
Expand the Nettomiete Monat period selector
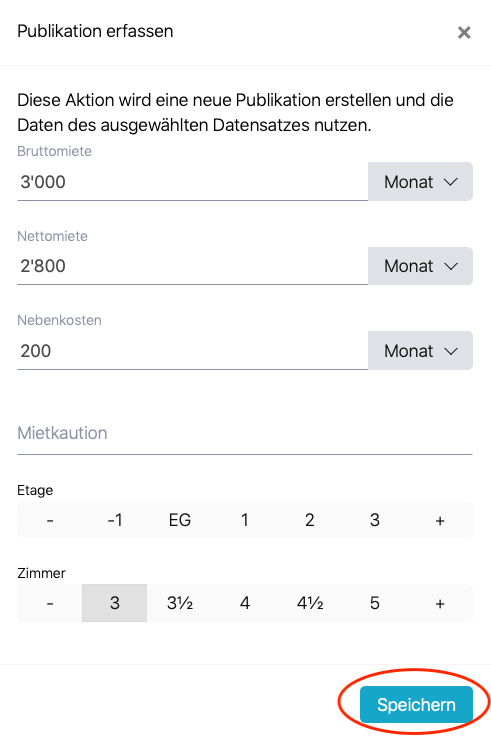(420, 266)
